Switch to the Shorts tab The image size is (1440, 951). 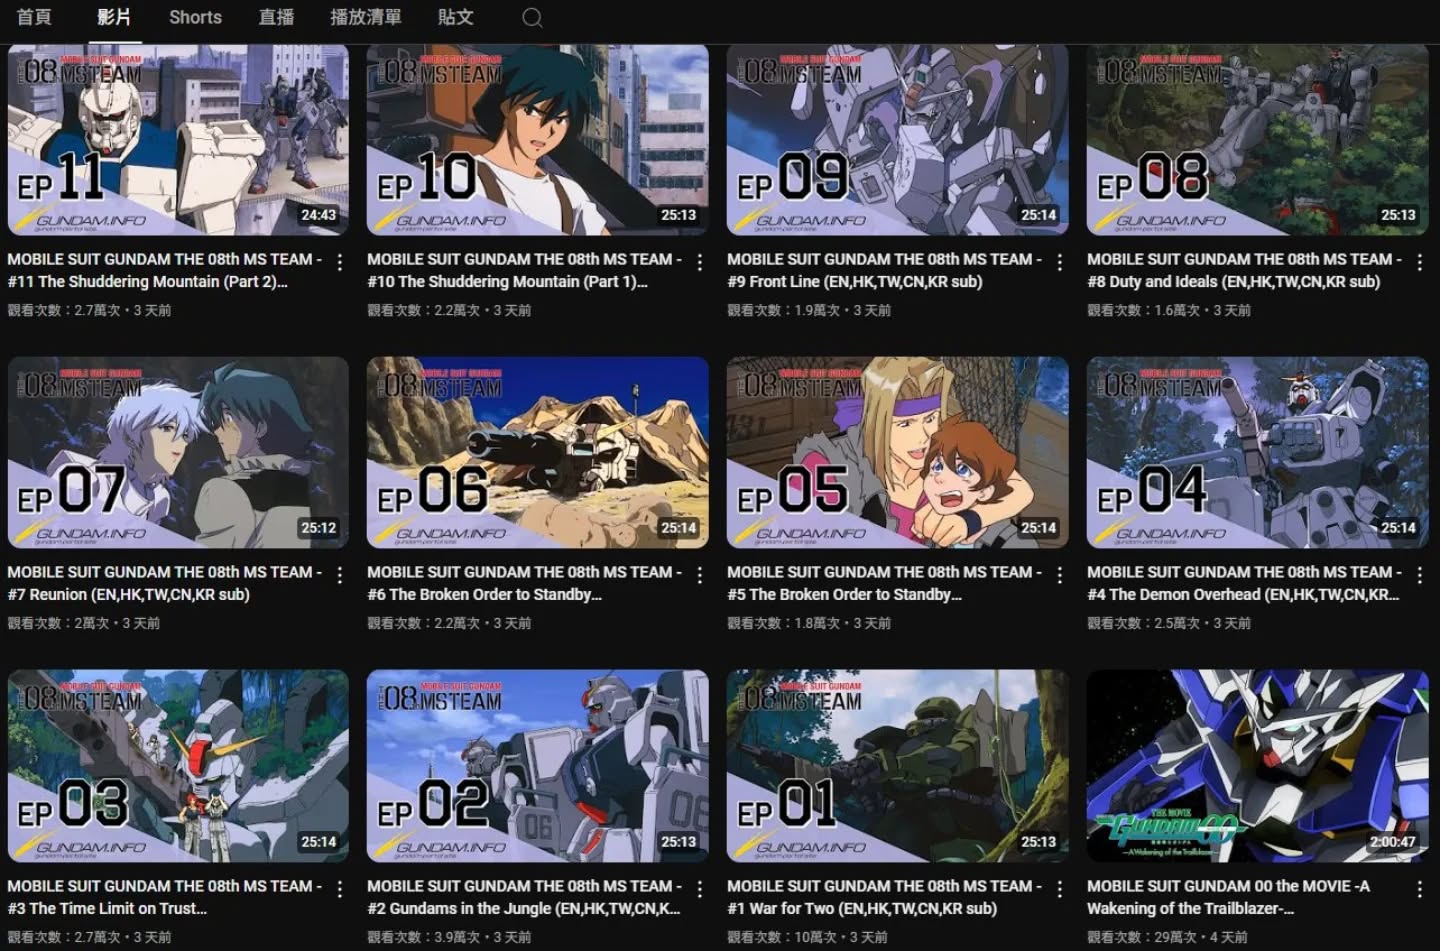pos(195,17)
